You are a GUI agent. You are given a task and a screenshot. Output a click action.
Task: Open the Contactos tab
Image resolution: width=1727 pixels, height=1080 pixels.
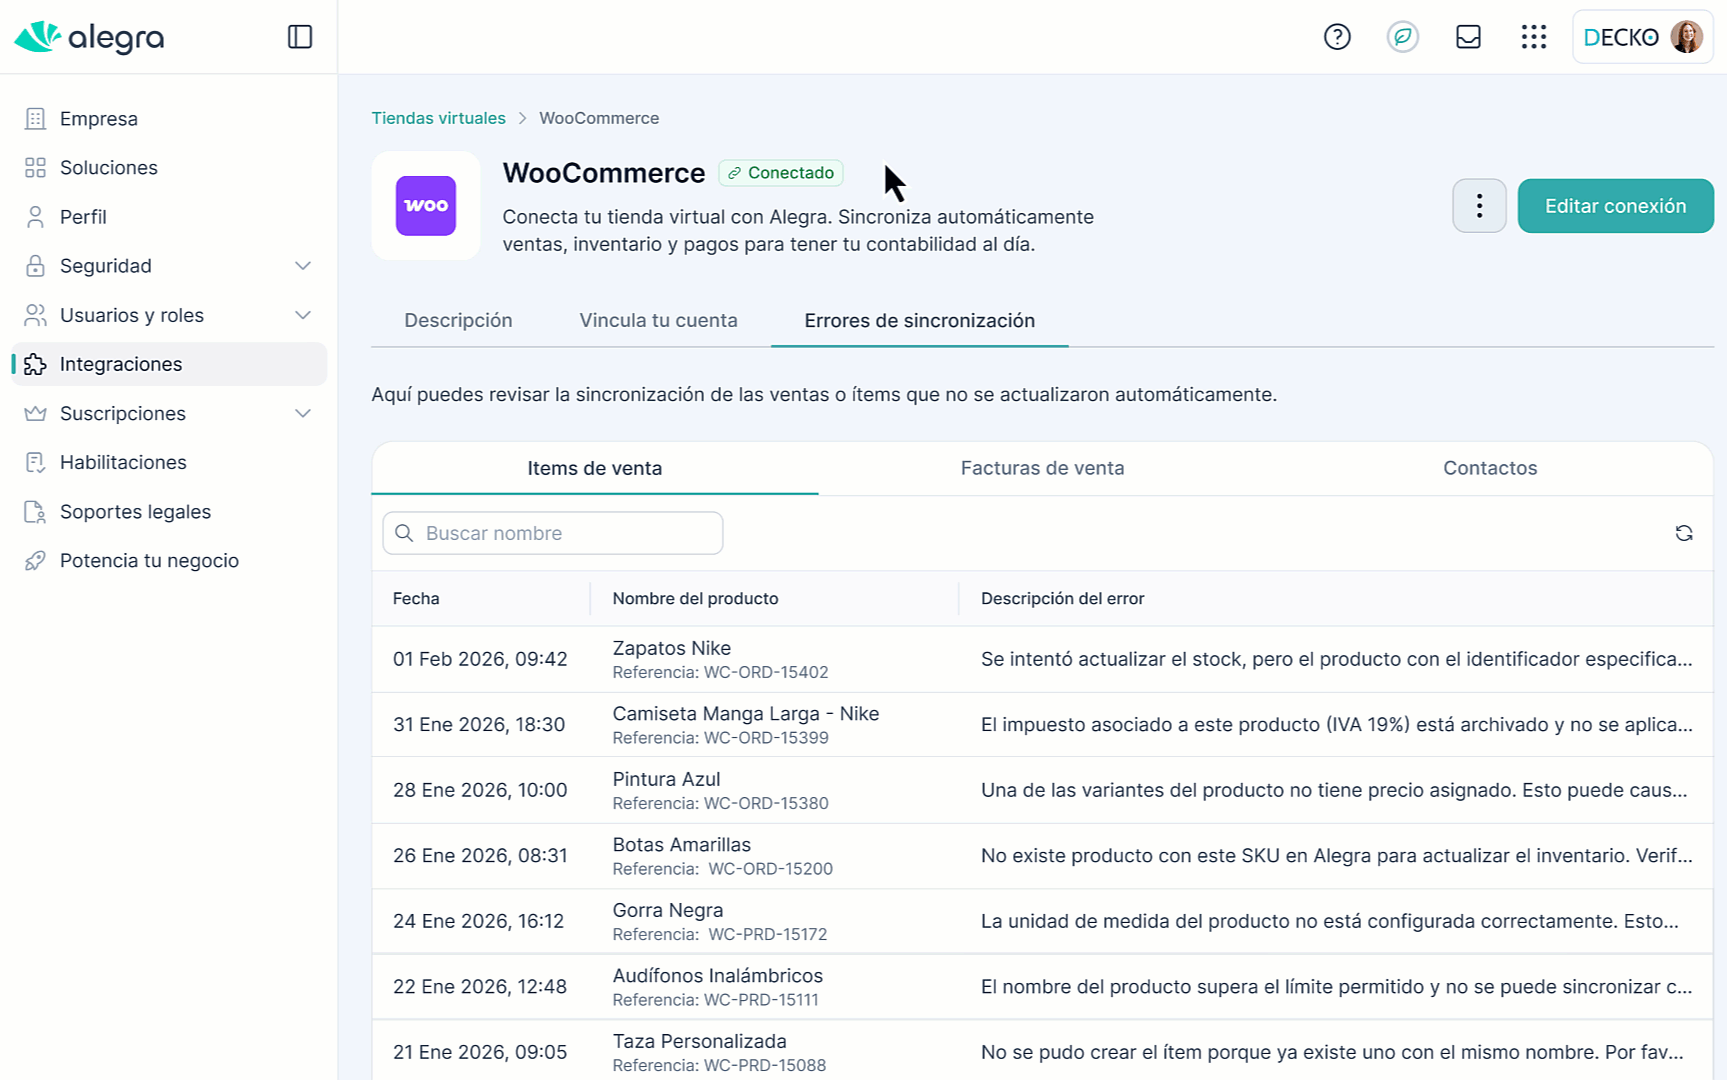[1490, 468]
